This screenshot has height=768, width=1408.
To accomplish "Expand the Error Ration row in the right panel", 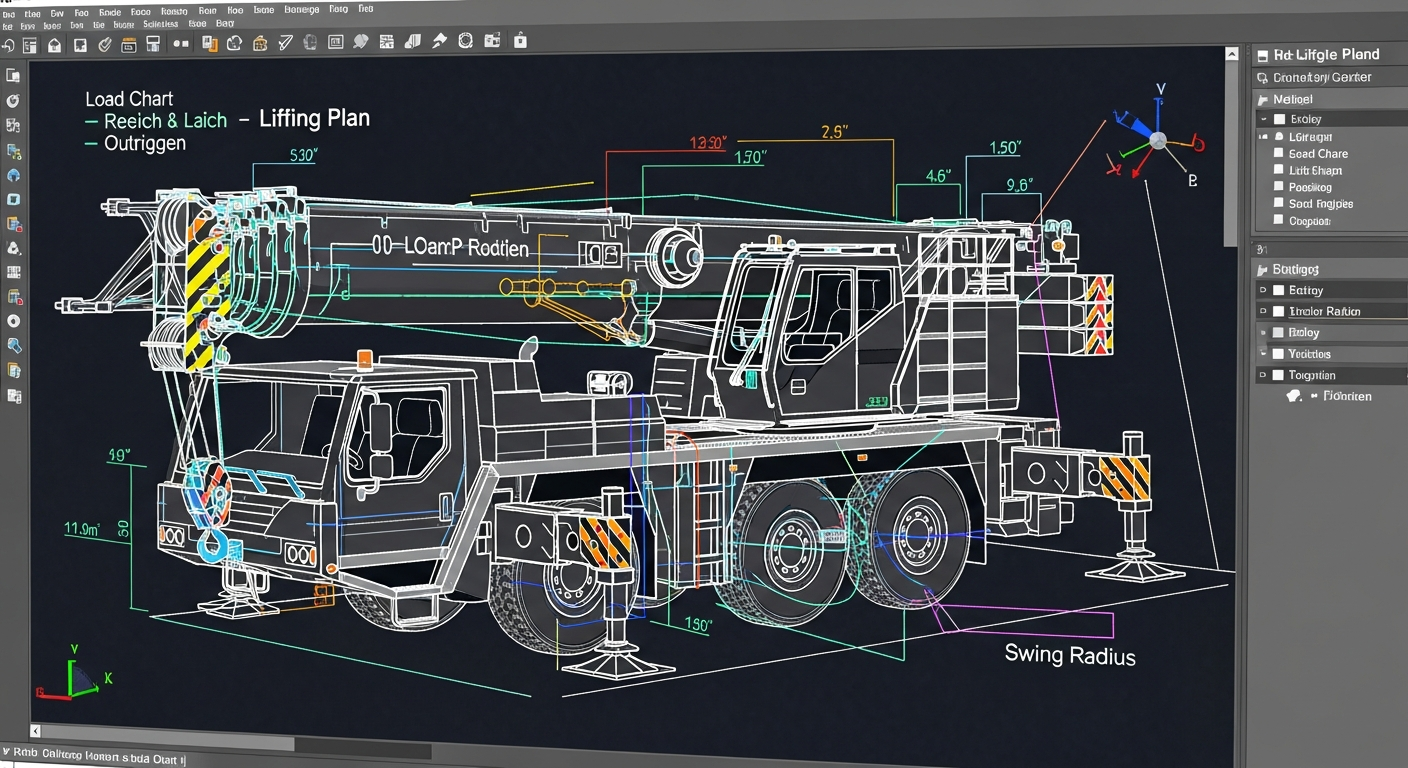I will pyautogui.click(x=1261, y=310).
